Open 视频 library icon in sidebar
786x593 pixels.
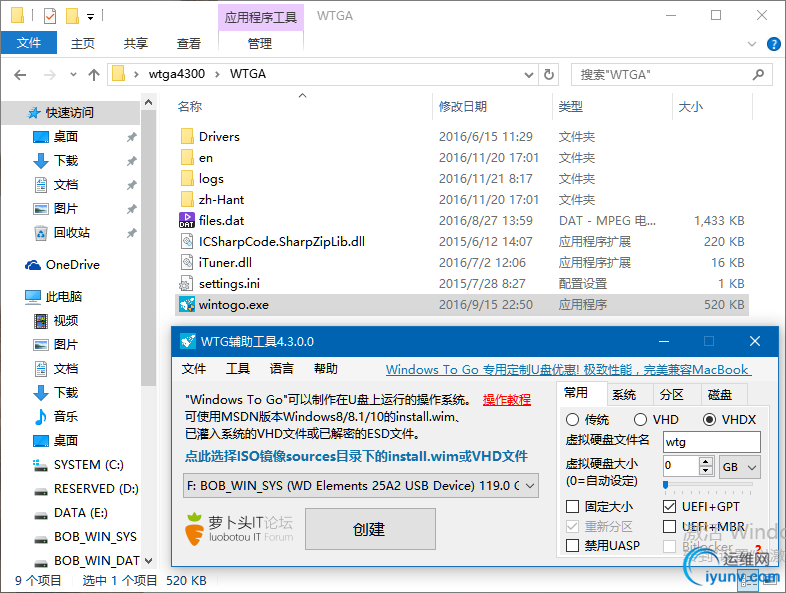tap(41, 321)
